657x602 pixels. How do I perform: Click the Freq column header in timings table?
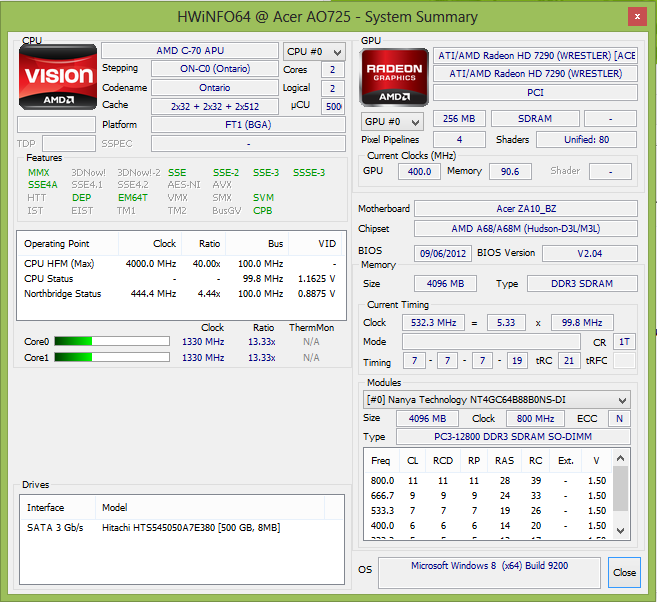(x=381, y=460)
